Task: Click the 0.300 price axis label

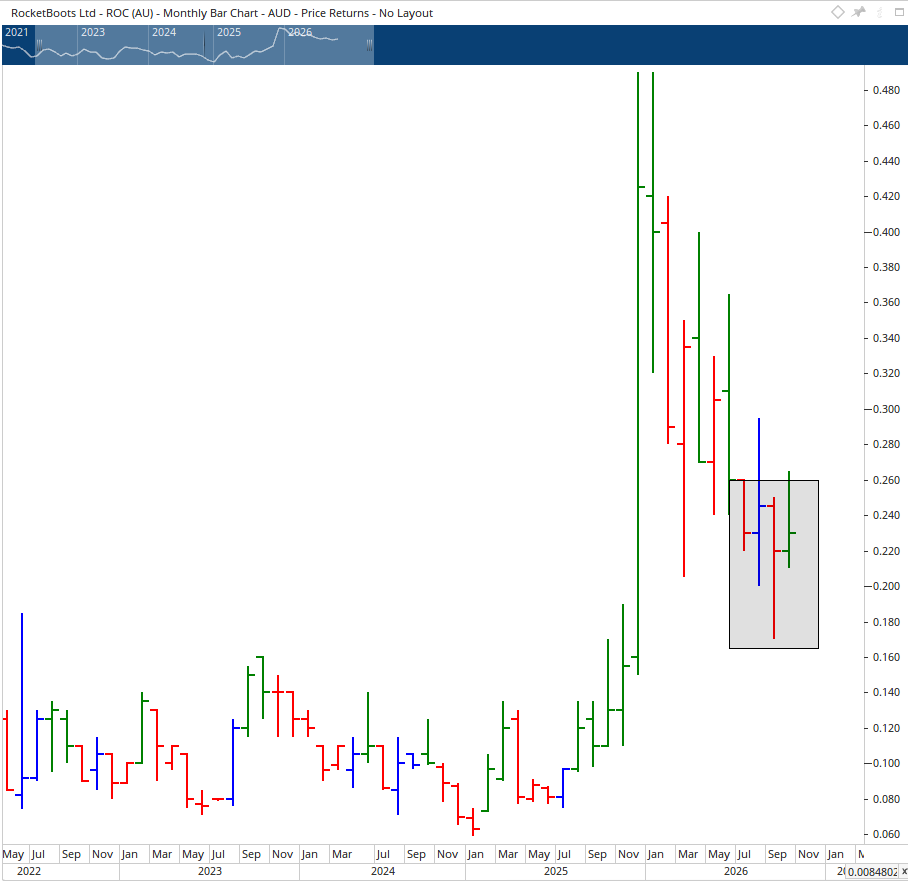Action: click(x=886, y=409)
